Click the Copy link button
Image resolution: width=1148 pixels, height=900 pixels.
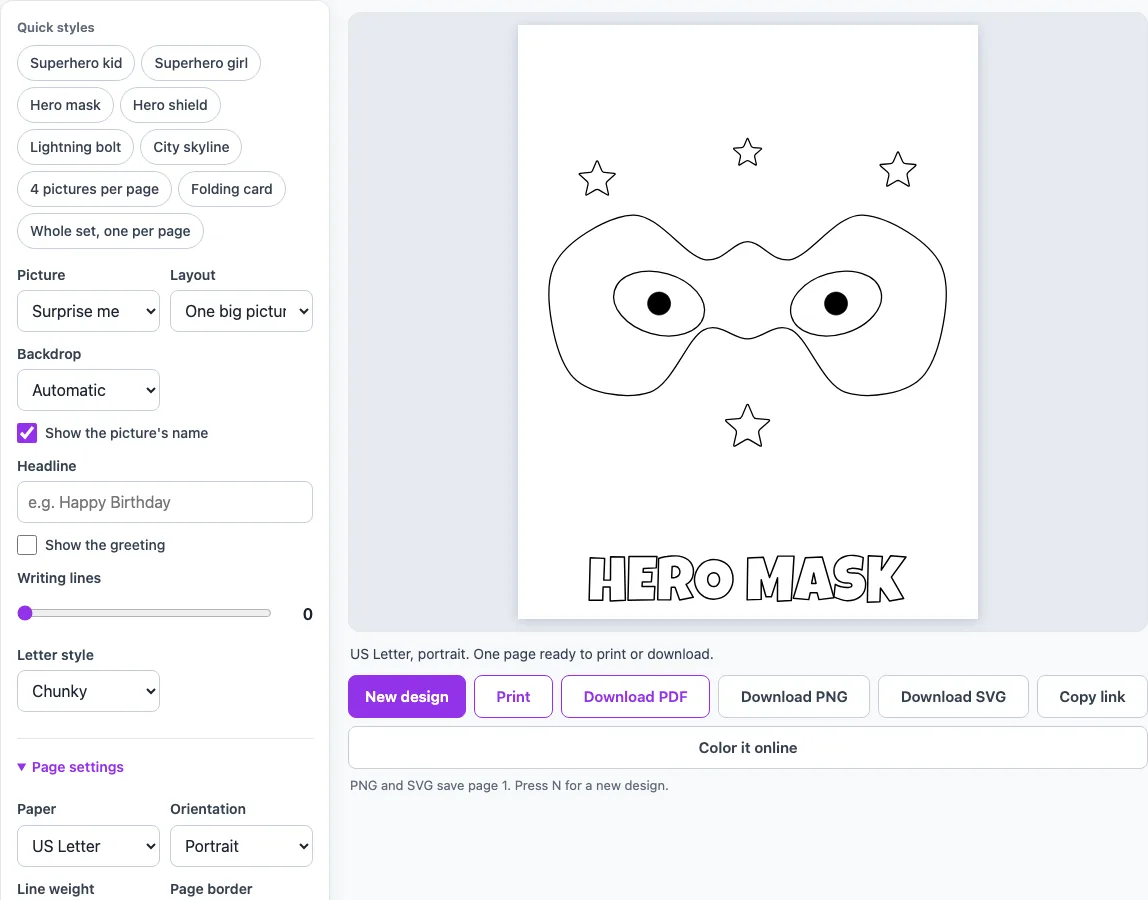(1092, 696)
